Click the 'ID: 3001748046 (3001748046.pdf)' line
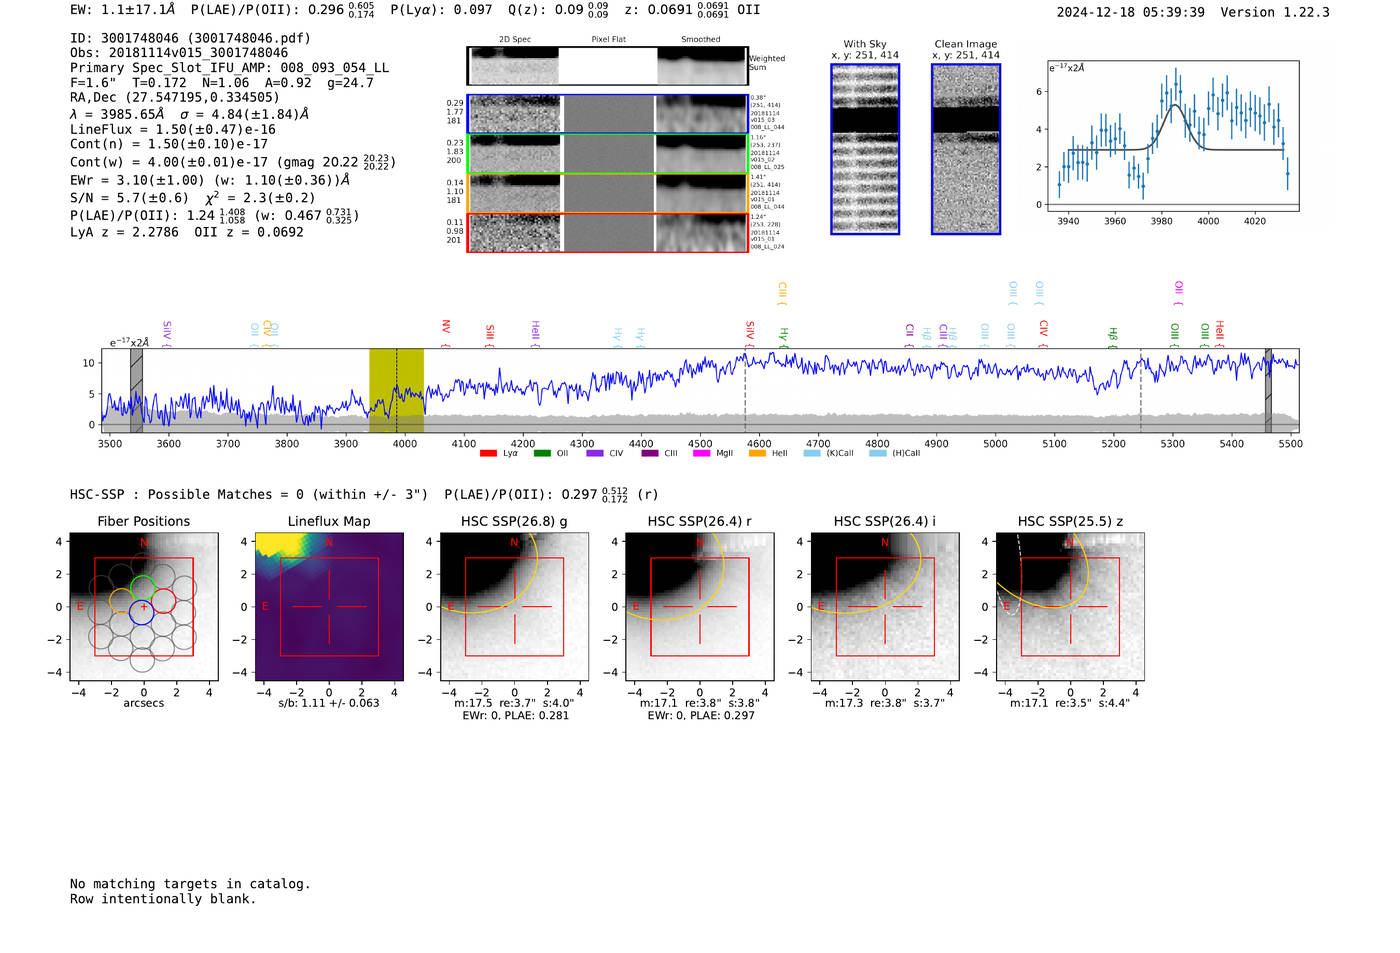The width and height of the screenshot is (1400, 953). click(x=190, y=38)
